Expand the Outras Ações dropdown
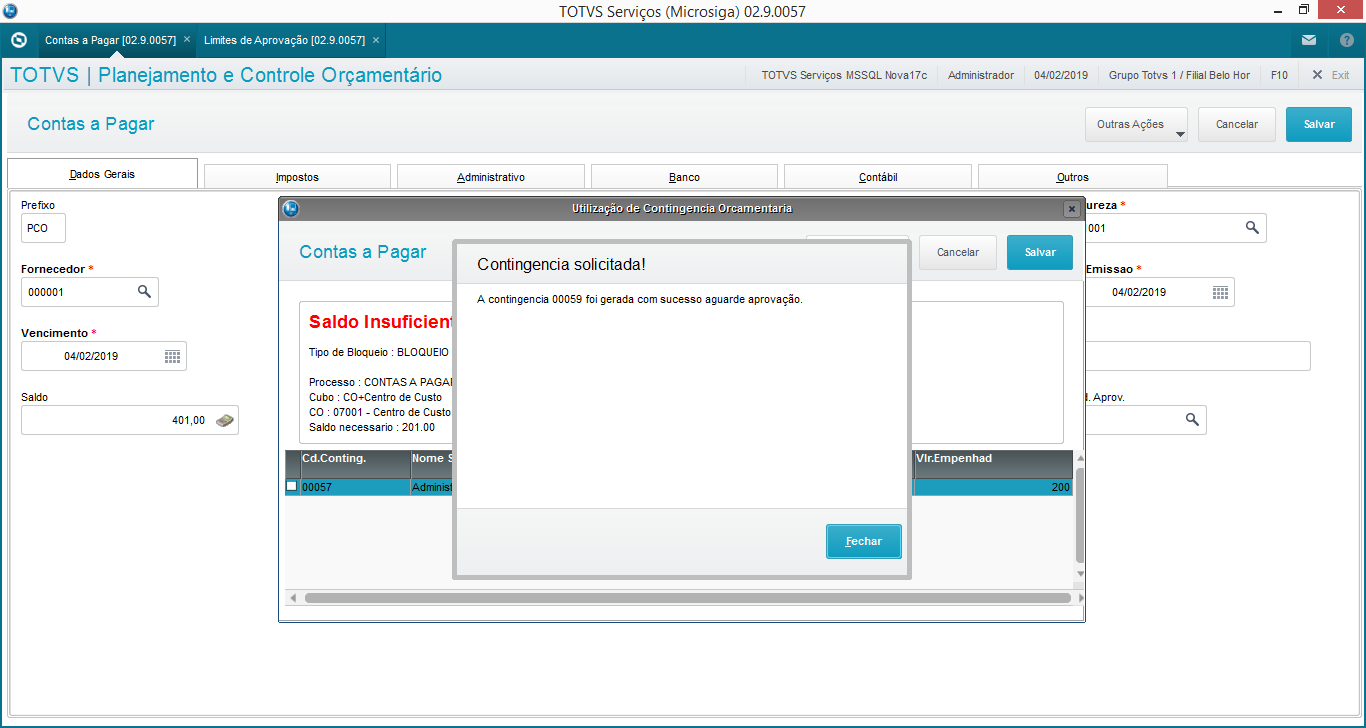The width and height of the screenshot is (1366, 728). coord(1136,125)
